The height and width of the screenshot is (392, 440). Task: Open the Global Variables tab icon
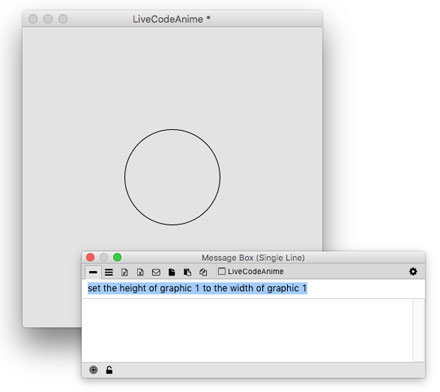pos(140,272)
